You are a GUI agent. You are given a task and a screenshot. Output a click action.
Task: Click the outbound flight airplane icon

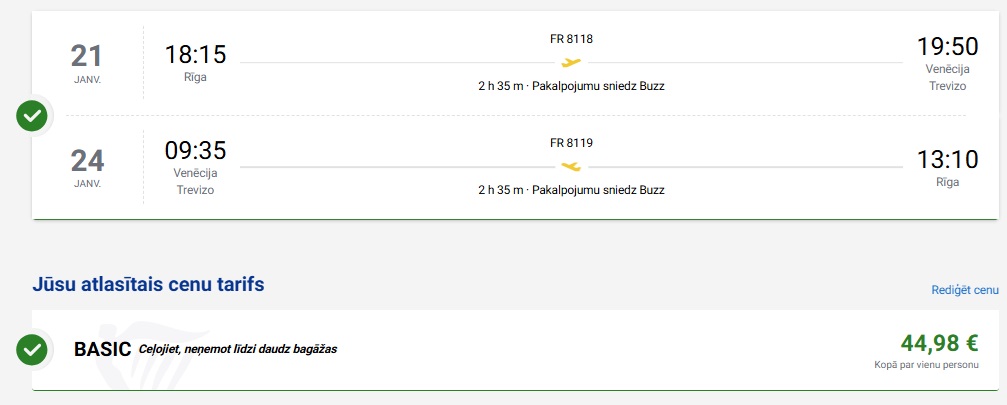click(x=571, y=63)
